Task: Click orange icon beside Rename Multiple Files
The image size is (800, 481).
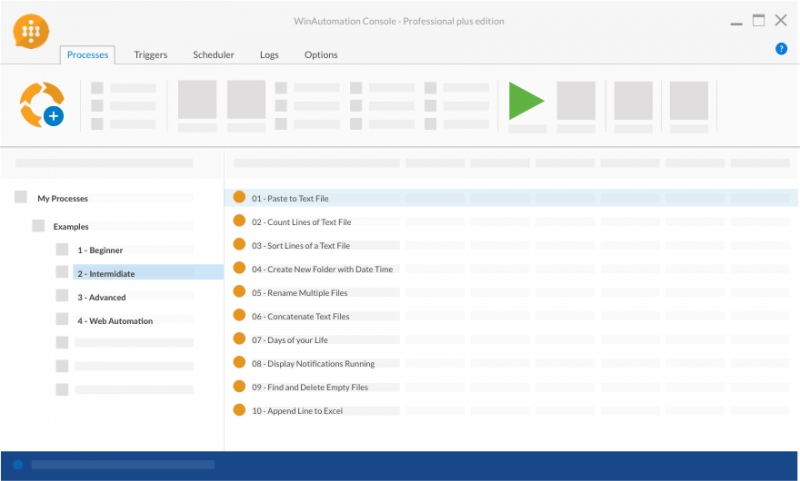Action: tap(239, 292)
